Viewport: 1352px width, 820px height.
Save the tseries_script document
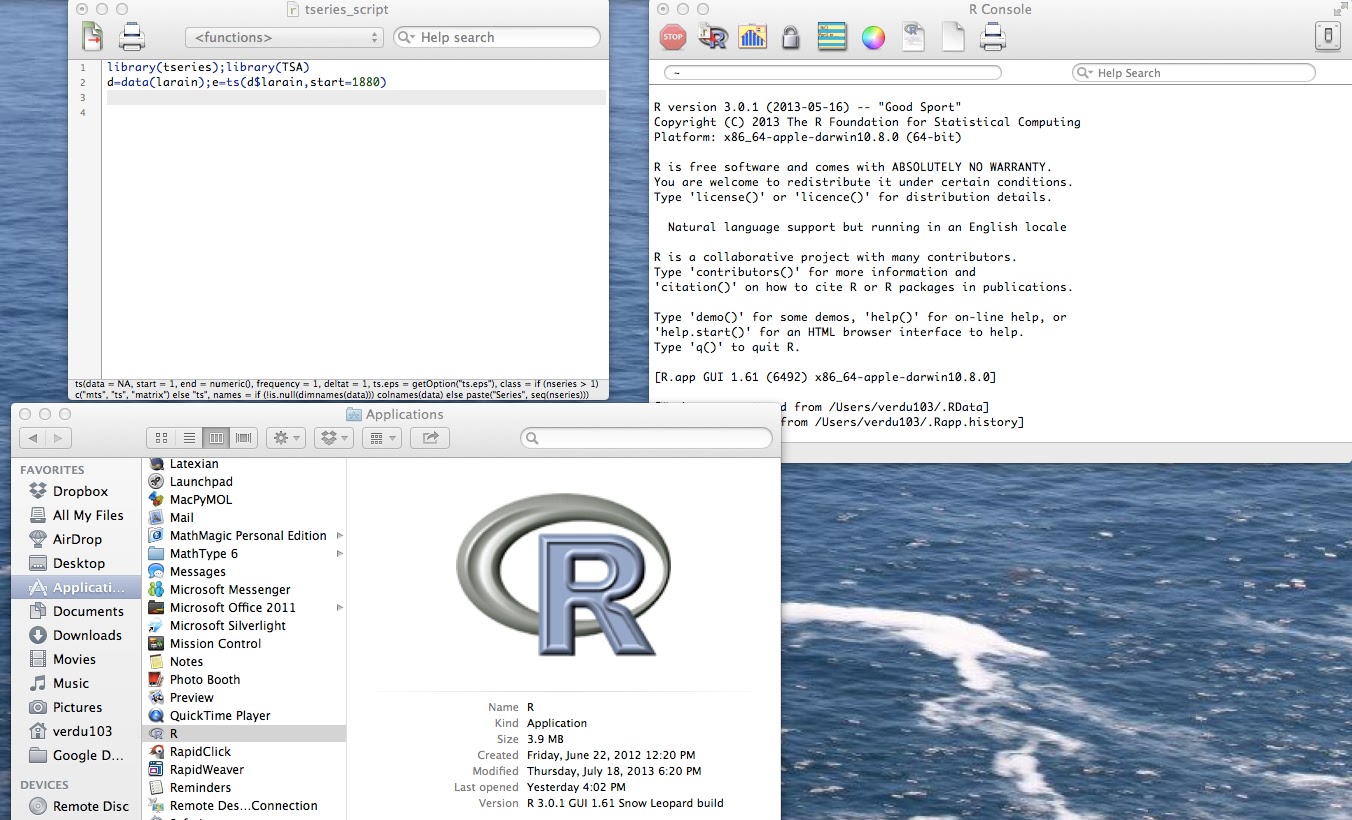tap(92, 37)
